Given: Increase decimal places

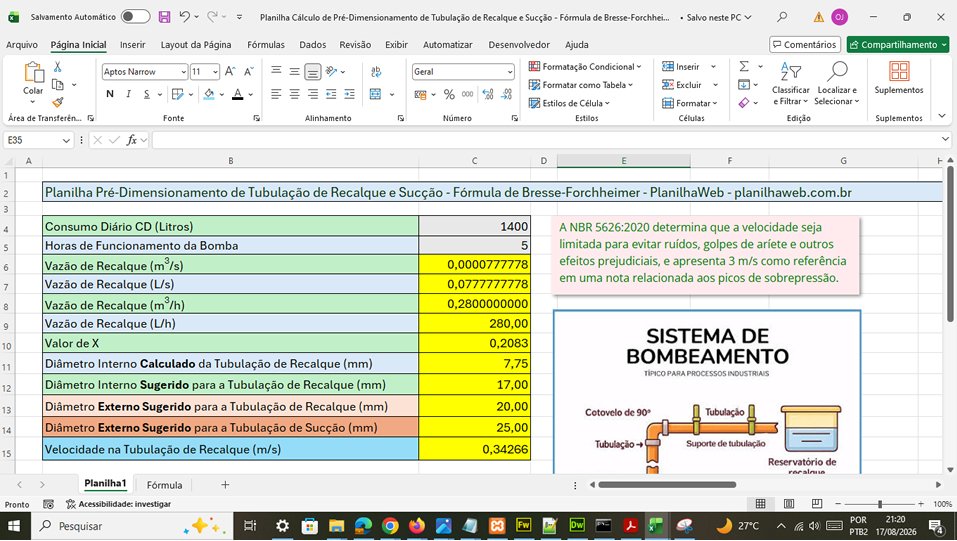Looking at the screenshot, I should [x=488, y=94].
